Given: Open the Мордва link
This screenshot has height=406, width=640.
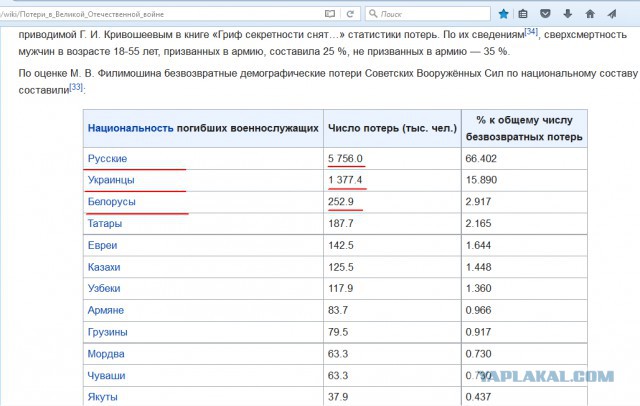Looking at the screenshot, I should tap(106, 354).
